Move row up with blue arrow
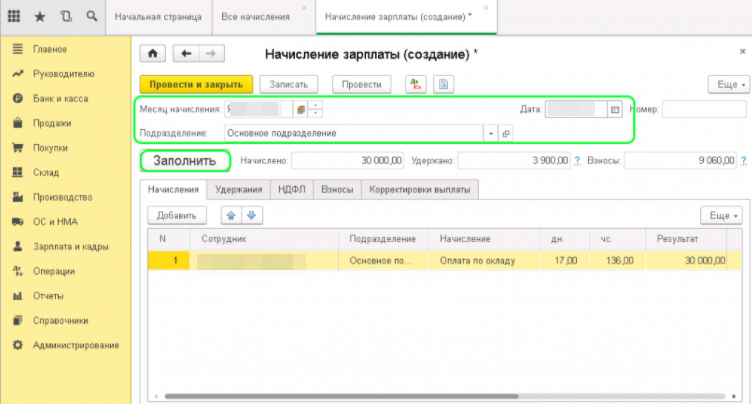The width and height of the screenshot is (752, 404). pos(231,215)
